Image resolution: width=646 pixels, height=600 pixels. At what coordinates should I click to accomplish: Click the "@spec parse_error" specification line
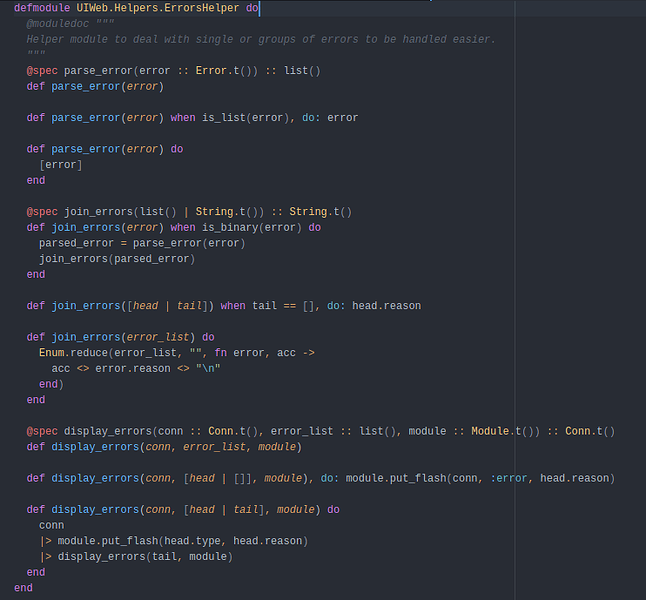(x=173, y=70)
